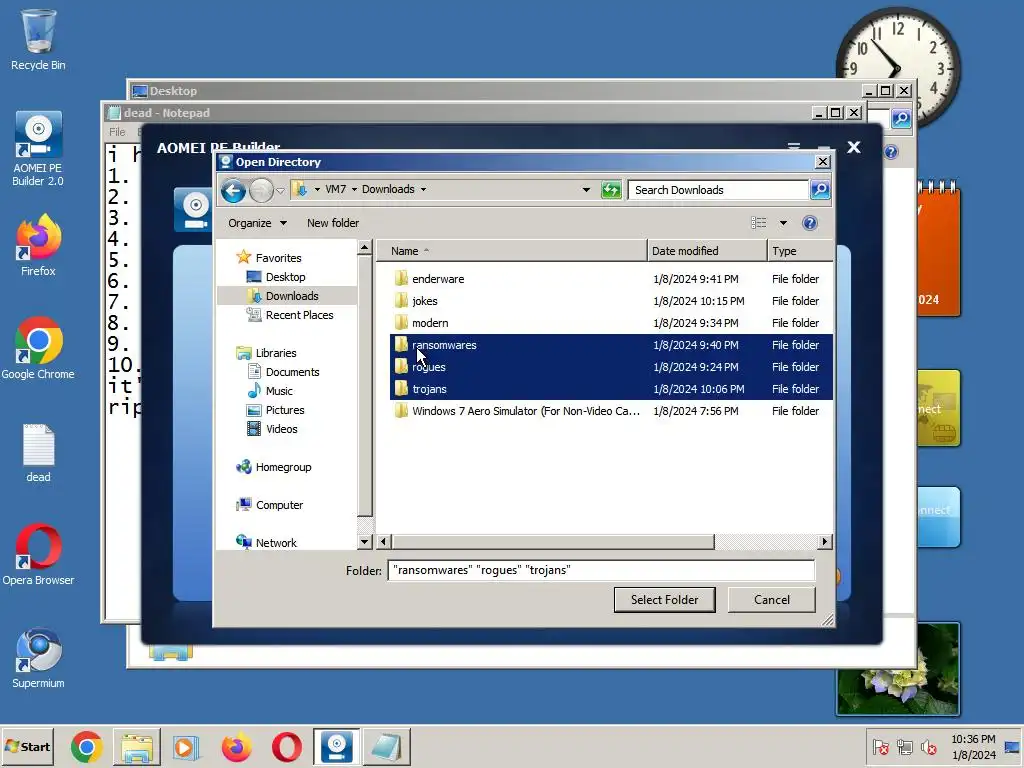Open view options dropdown arrow
Viewport: 1024px width, 768px height.
[x=783, y=223]
